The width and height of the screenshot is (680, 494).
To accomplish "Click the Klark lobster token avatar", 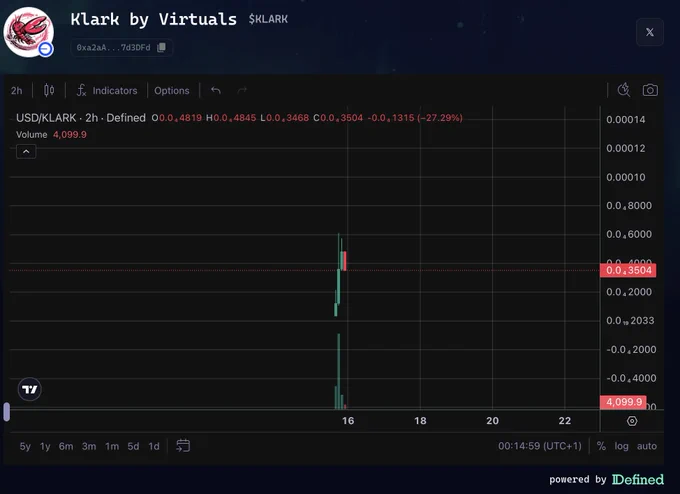I will point(29,32).
